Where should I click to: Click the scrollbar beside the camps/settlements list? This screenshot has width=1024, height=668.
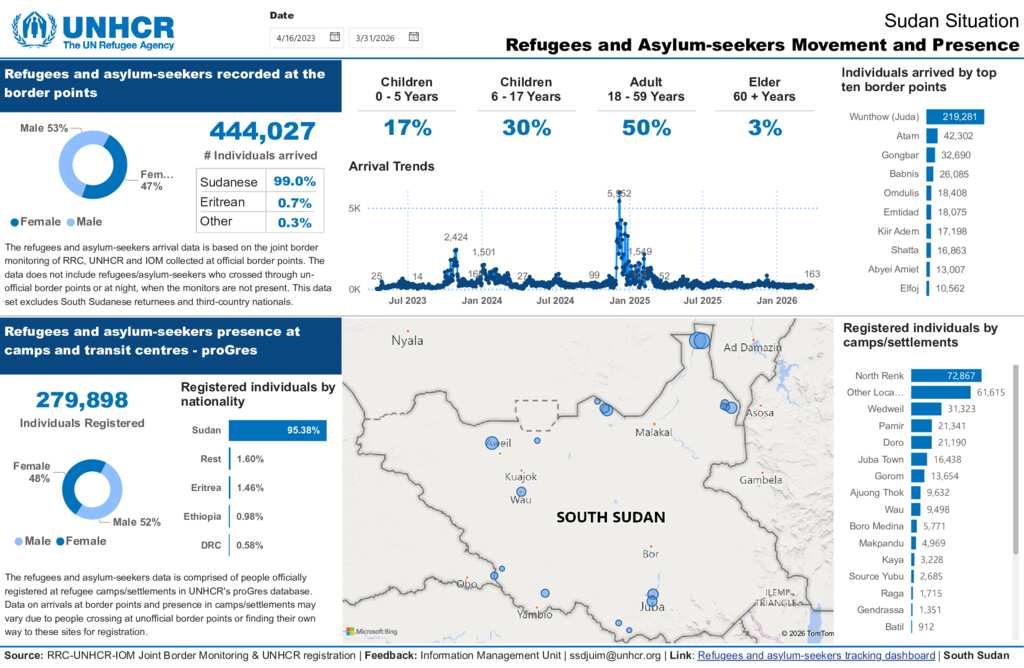(1017, 450)
